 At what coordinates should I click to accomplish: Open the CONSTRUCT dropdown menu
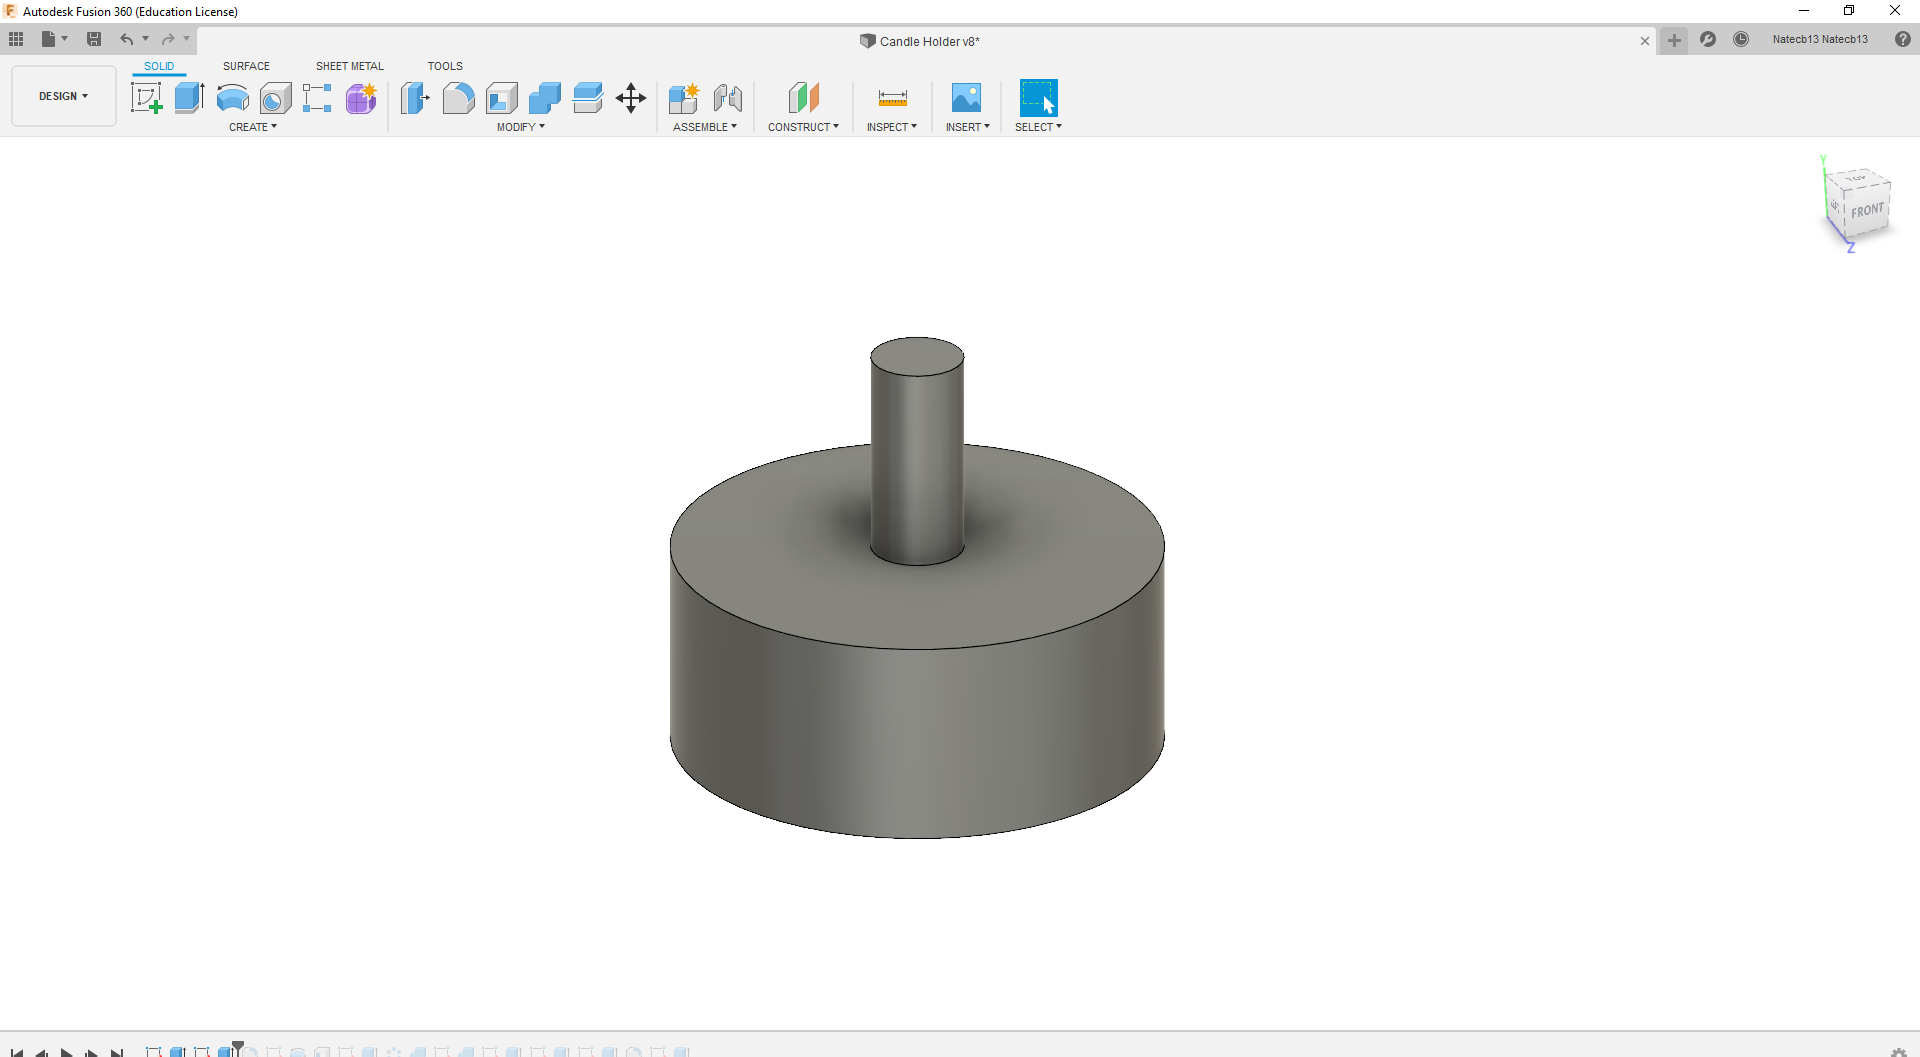(x=803, y=127)
